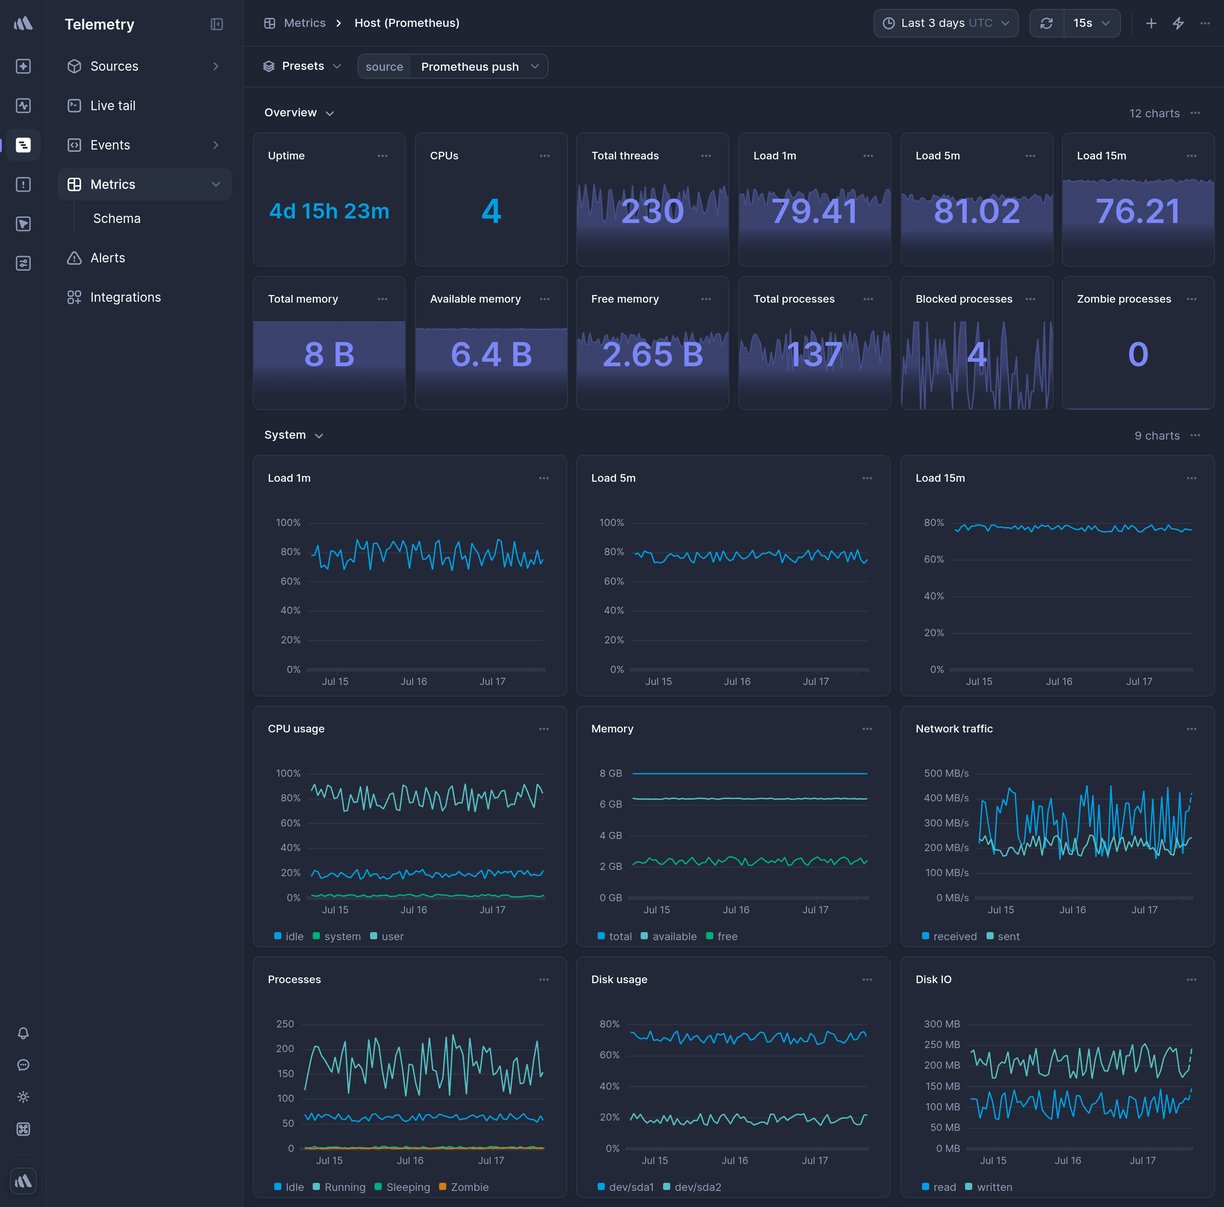Screen dimensions: 1224x1207
Task: Open the System section options menu
Action: 1196,435
